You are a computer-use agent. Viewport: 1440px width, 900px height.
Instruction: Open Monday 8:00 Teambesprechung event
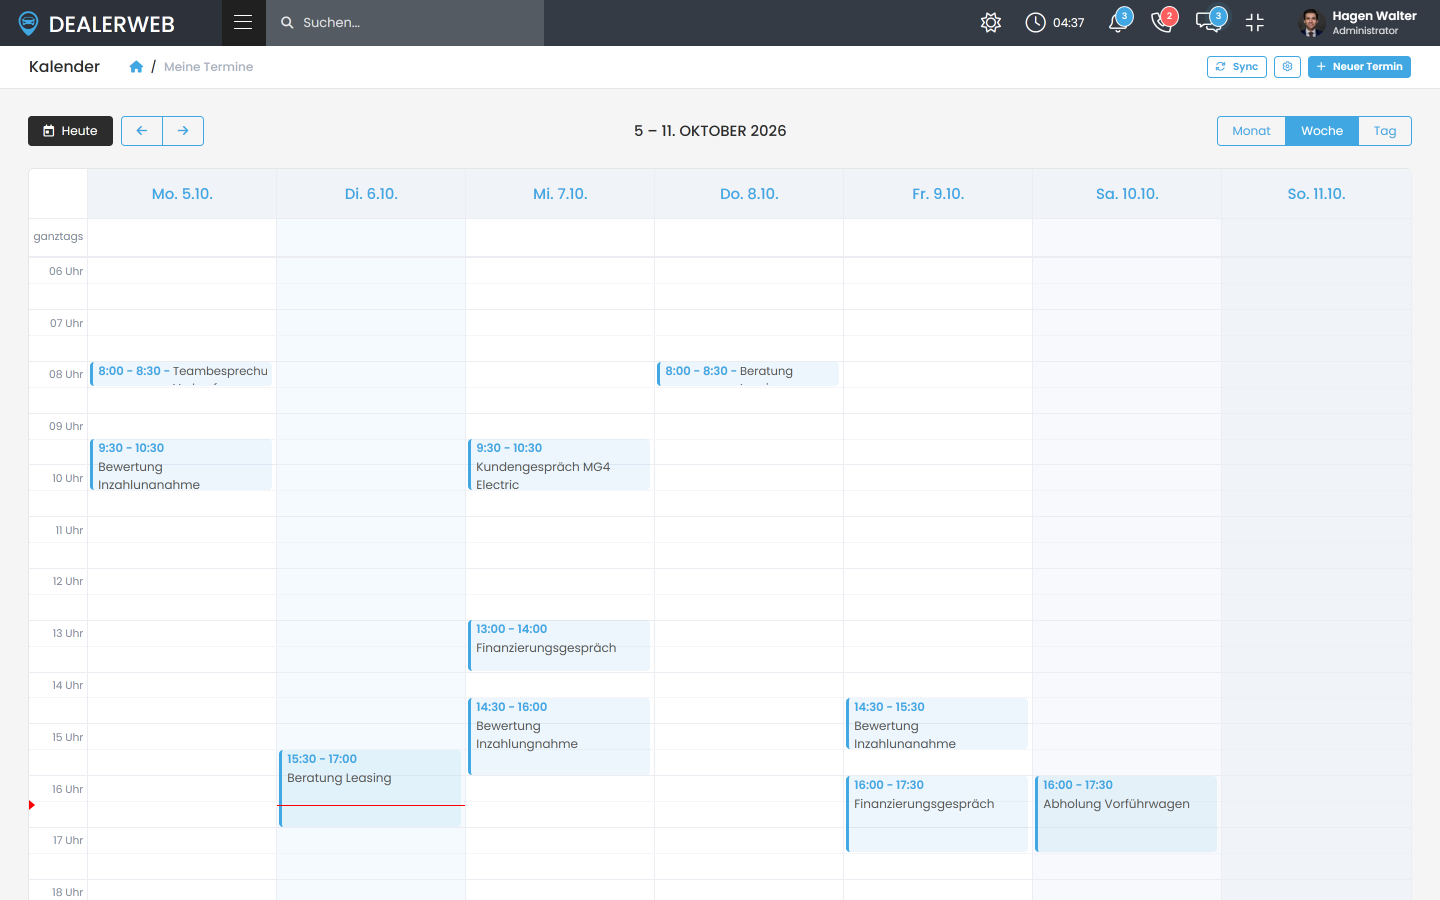181,374
